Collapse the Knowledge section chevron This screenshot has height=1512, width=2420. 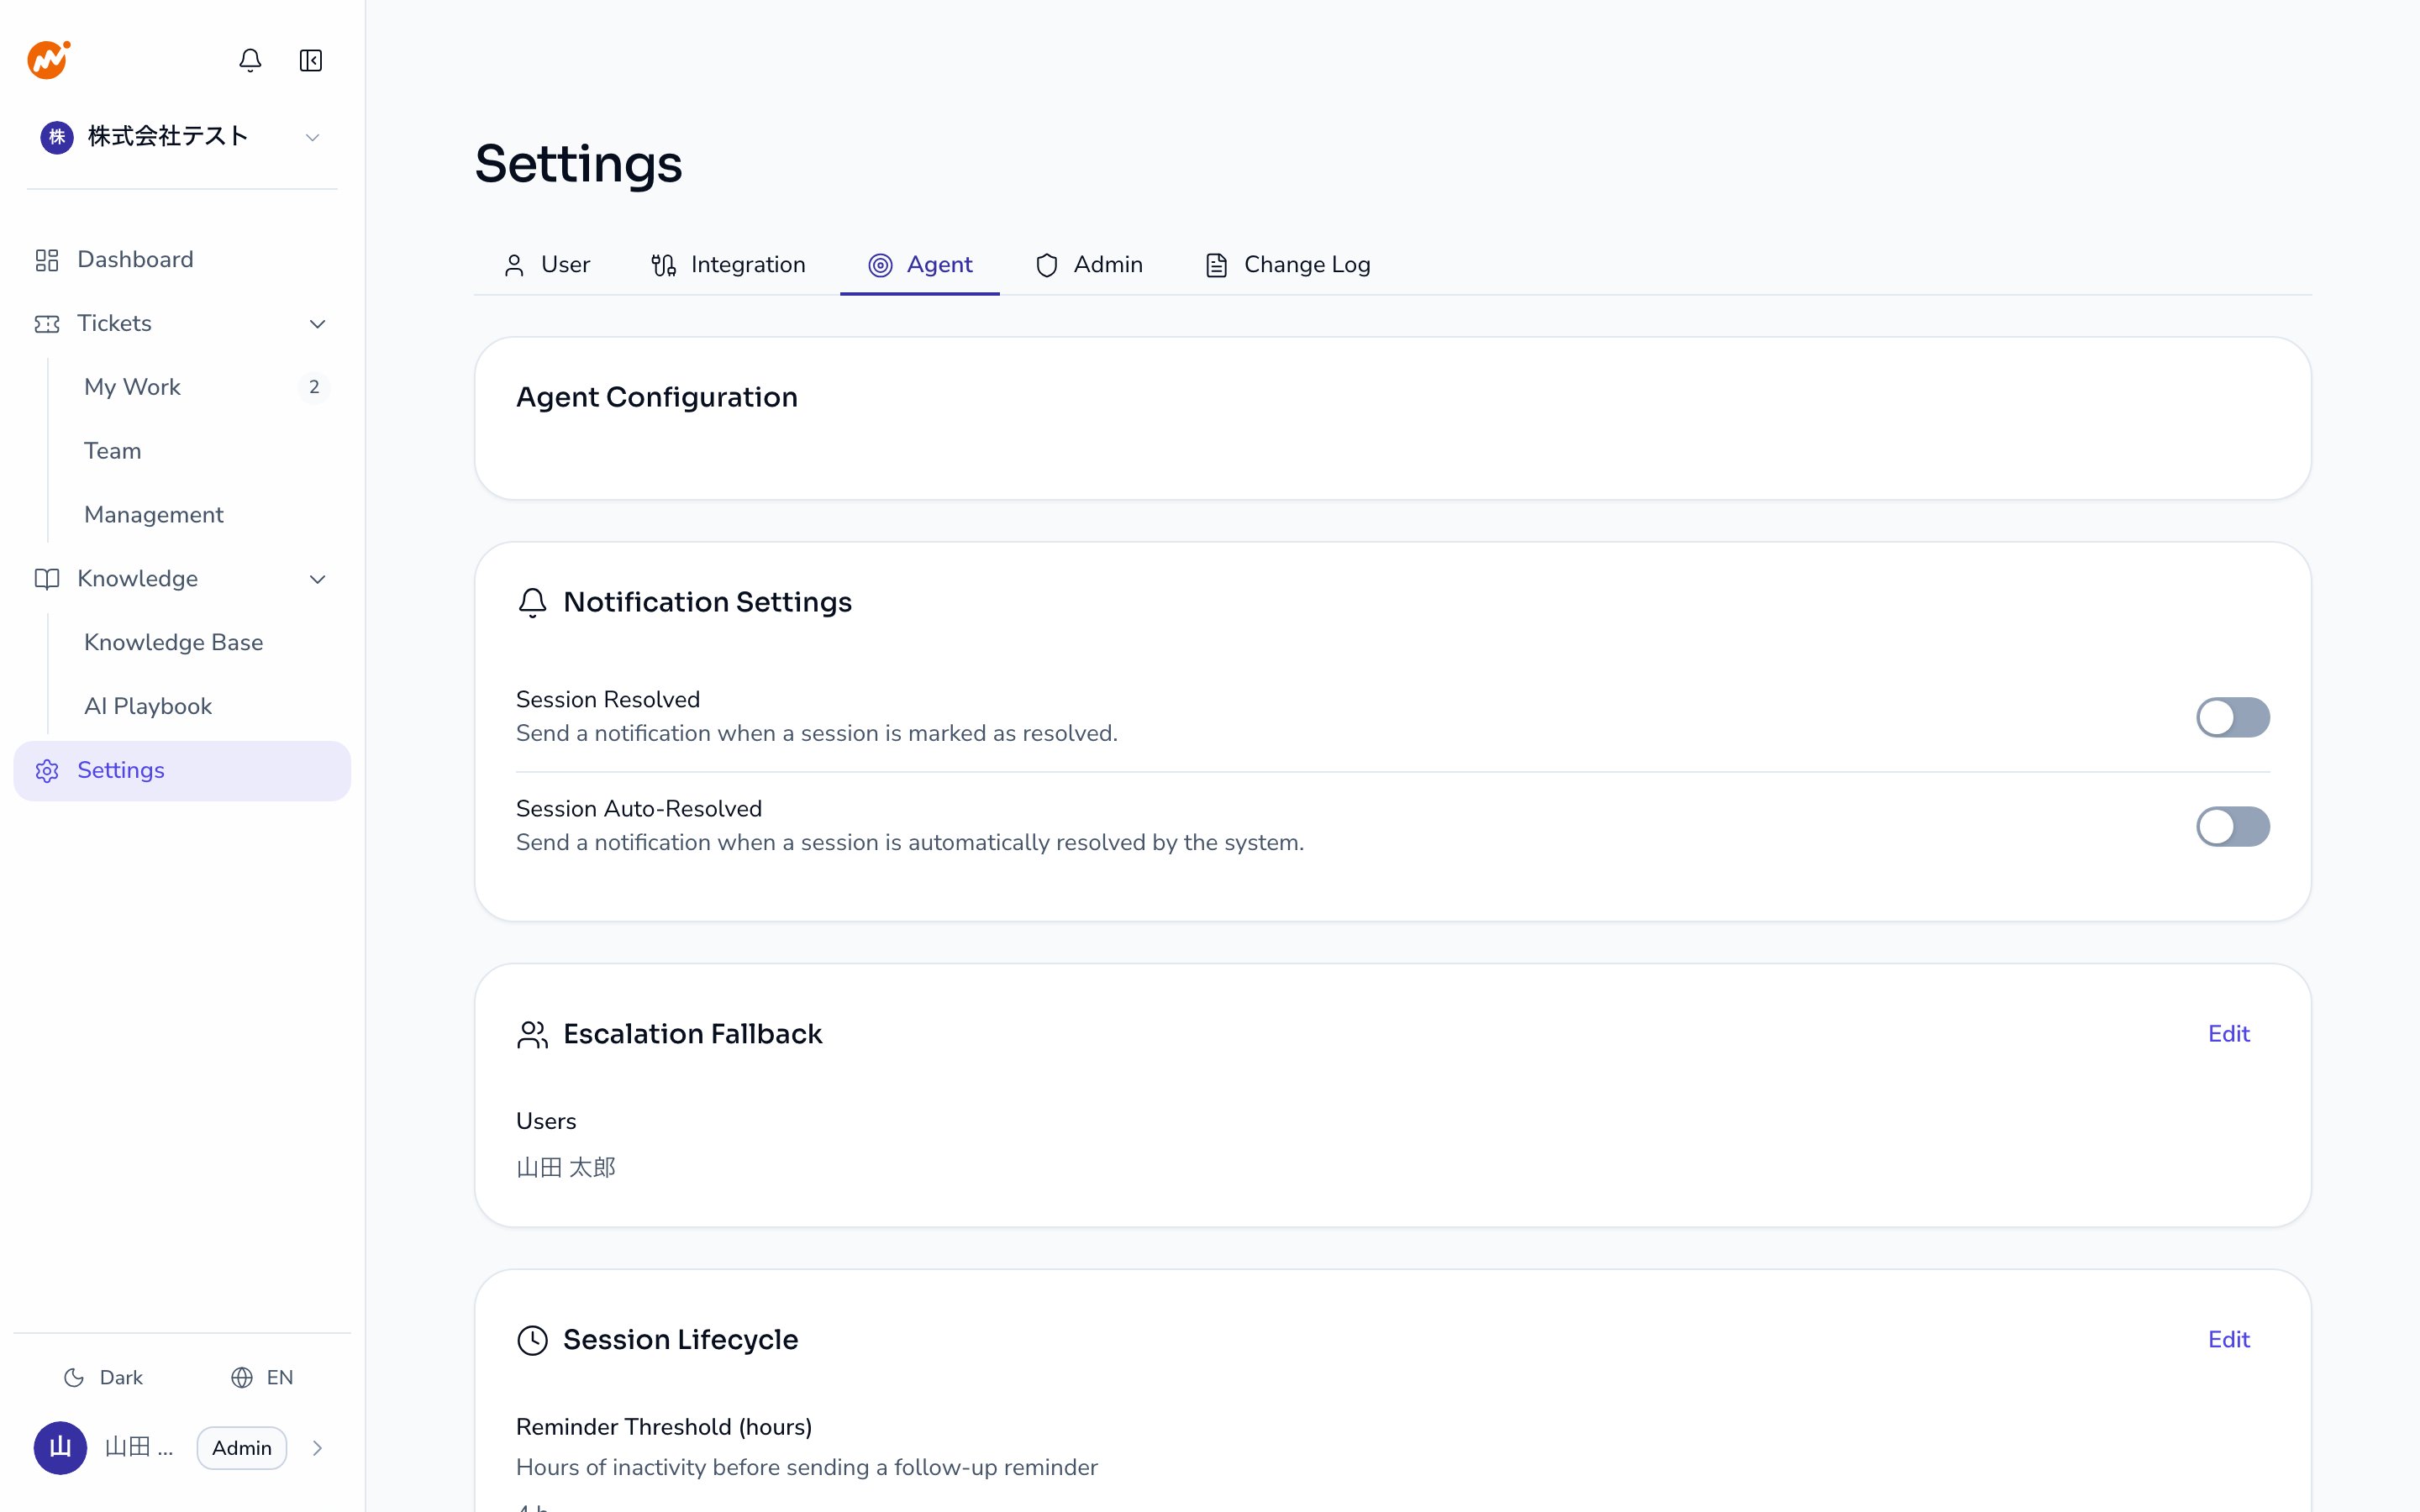(318, 579)
